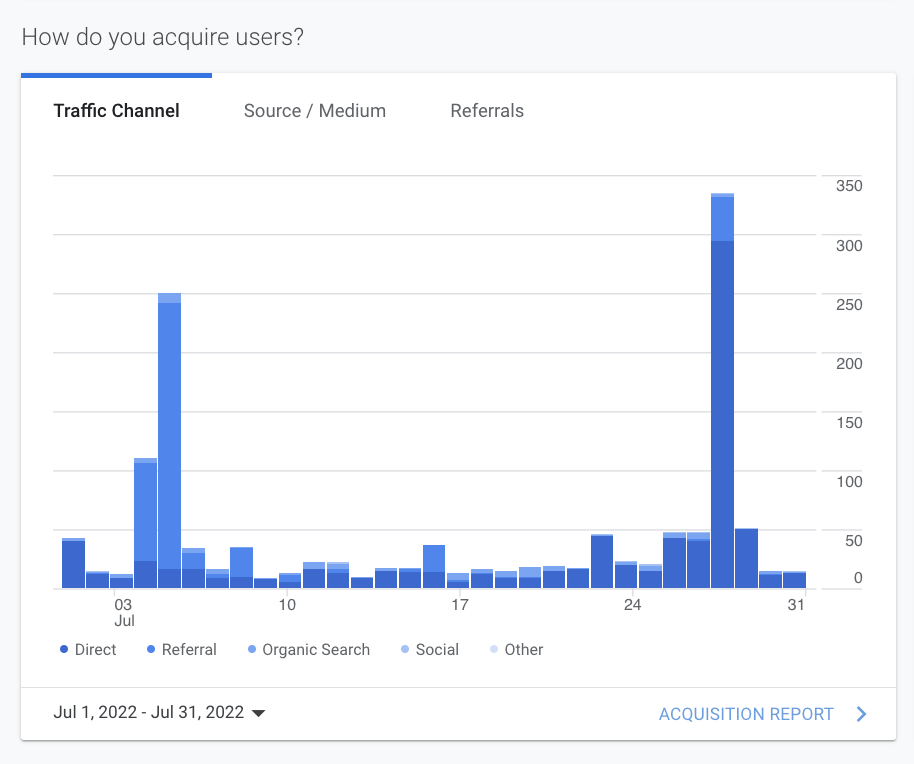
Task: Toggle the Organic Search legend label
Action: (316, 650)
